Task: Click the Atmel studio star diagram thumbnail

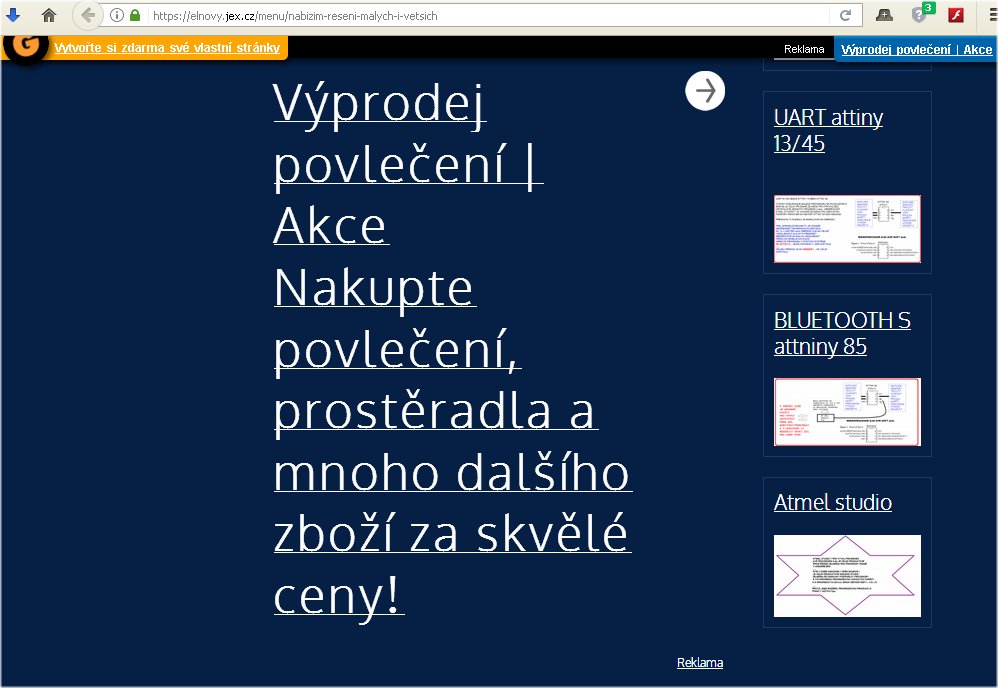Action: click(x=847, y=576)
